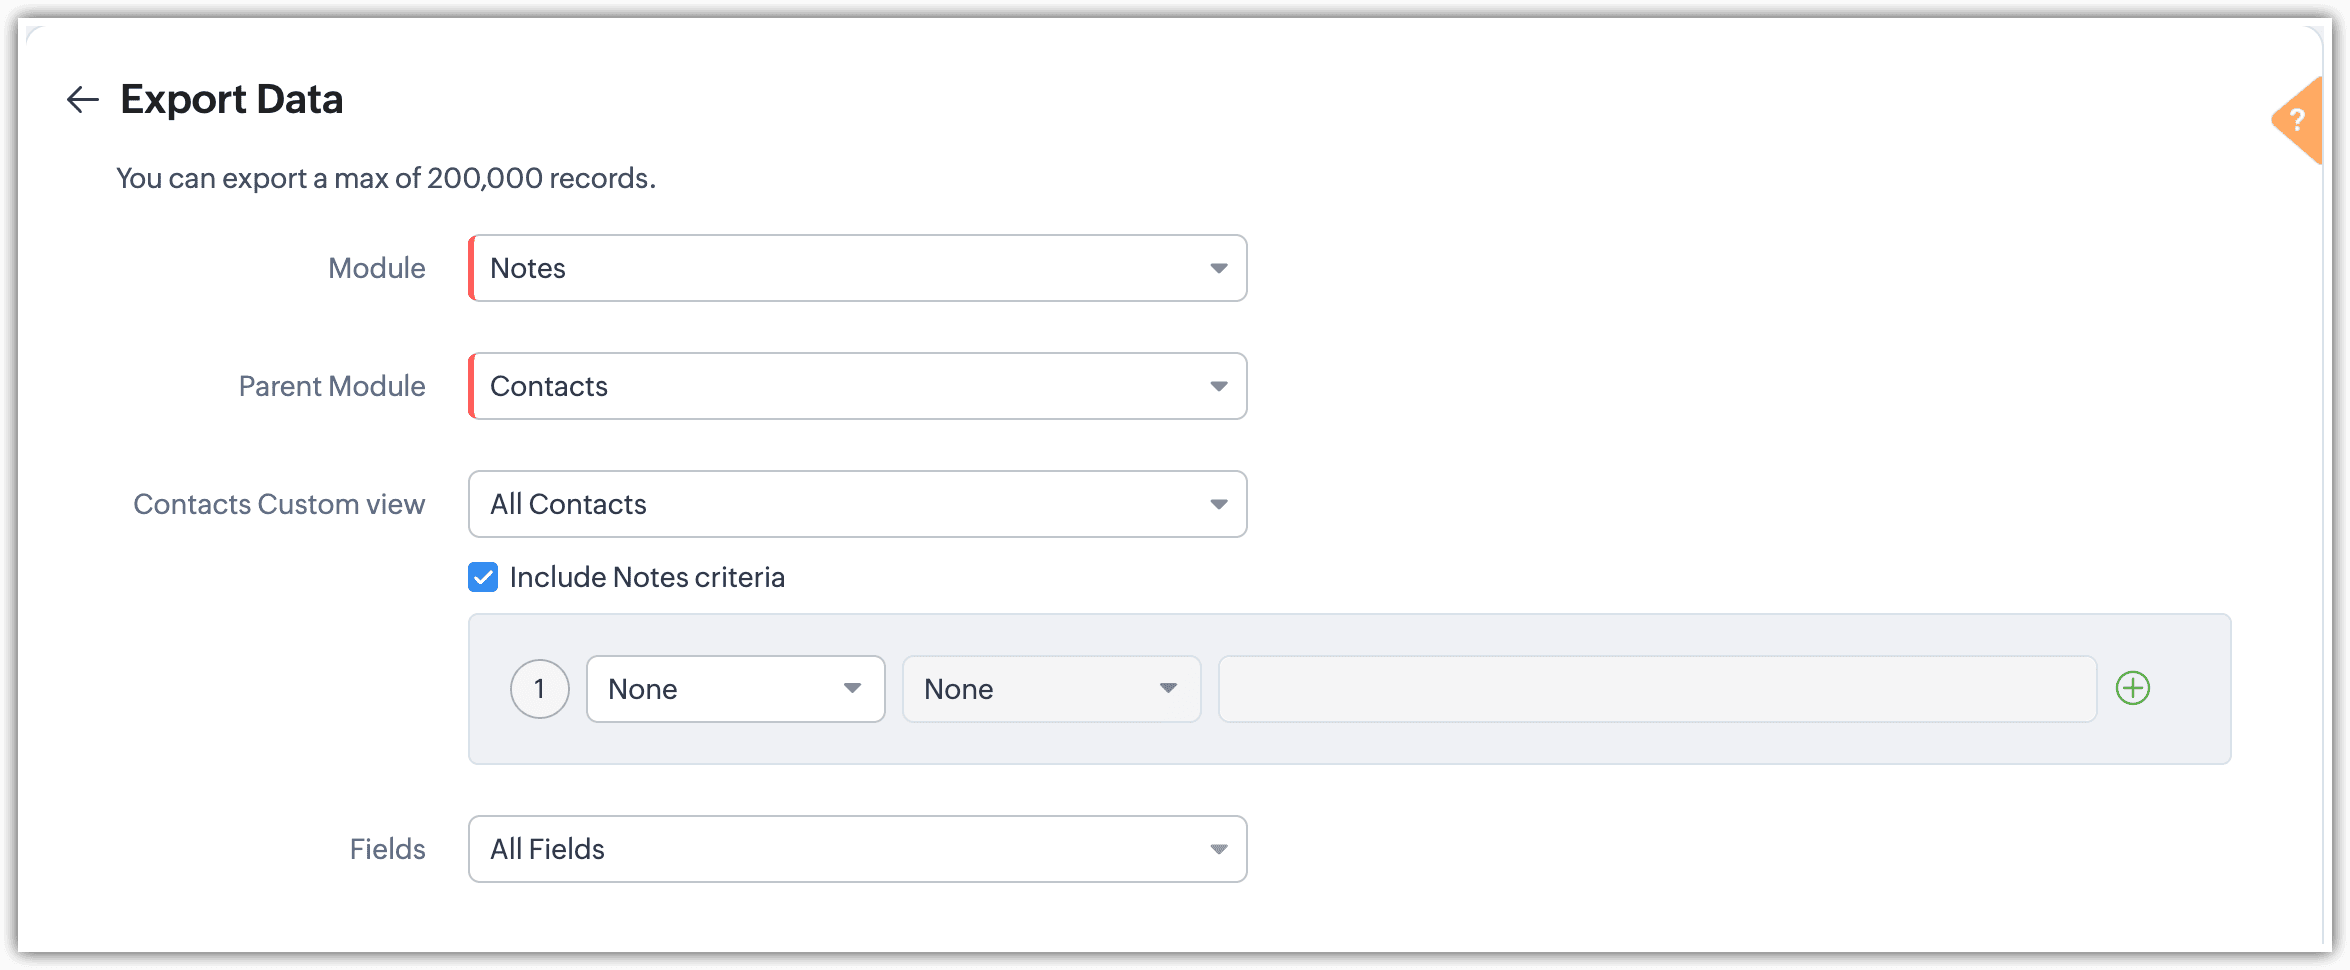This screenshot has width=2350, height=970.
Task: Click the Export Data page heading
Action: pyautogui.click(x=231, y=100)
